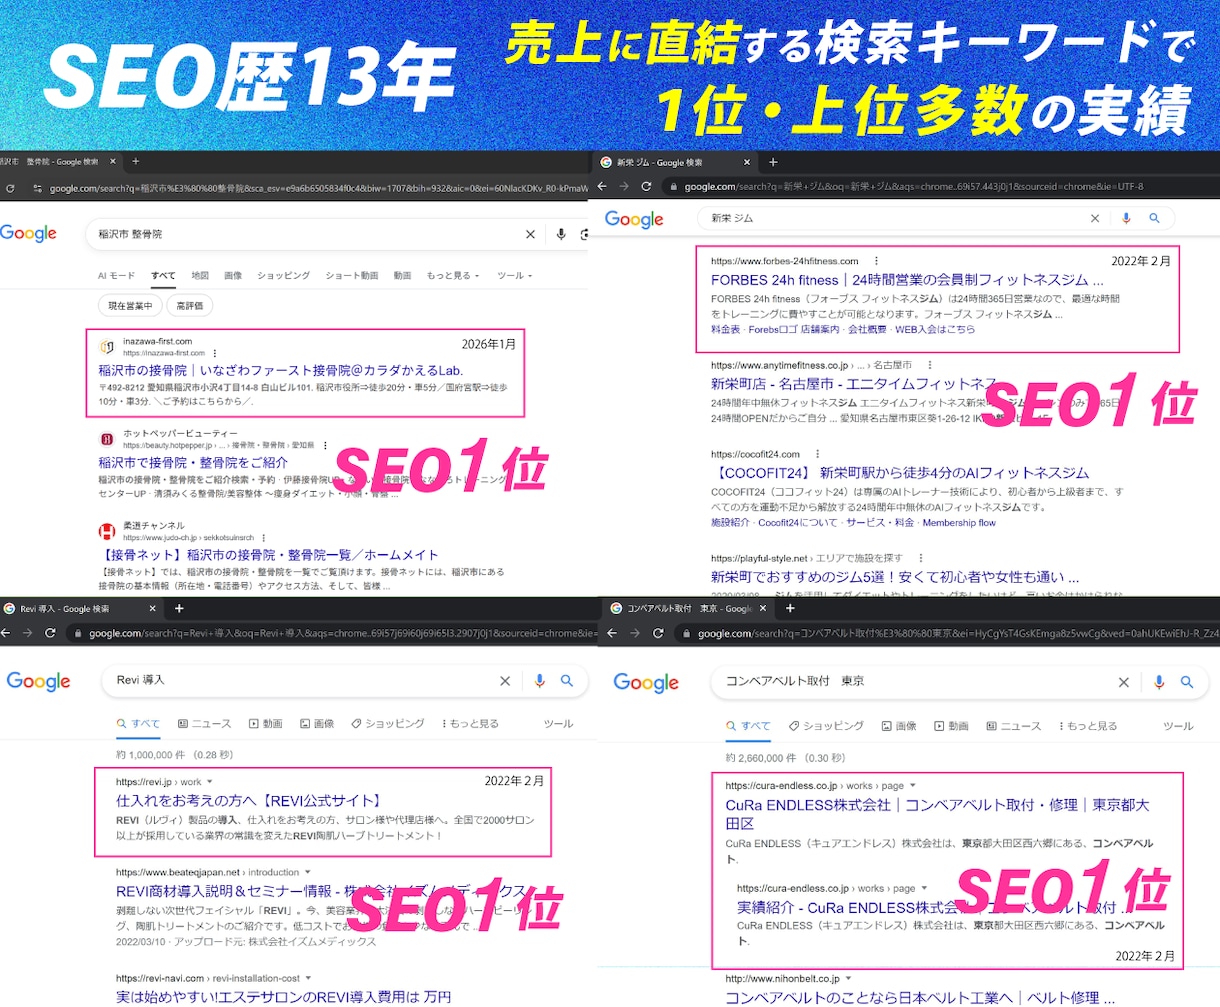Open CuRa ENDLESS株式会社 コンベアベルト取付 result
This screenshot has width=1220, height=1007.
(x=937, y=814)
